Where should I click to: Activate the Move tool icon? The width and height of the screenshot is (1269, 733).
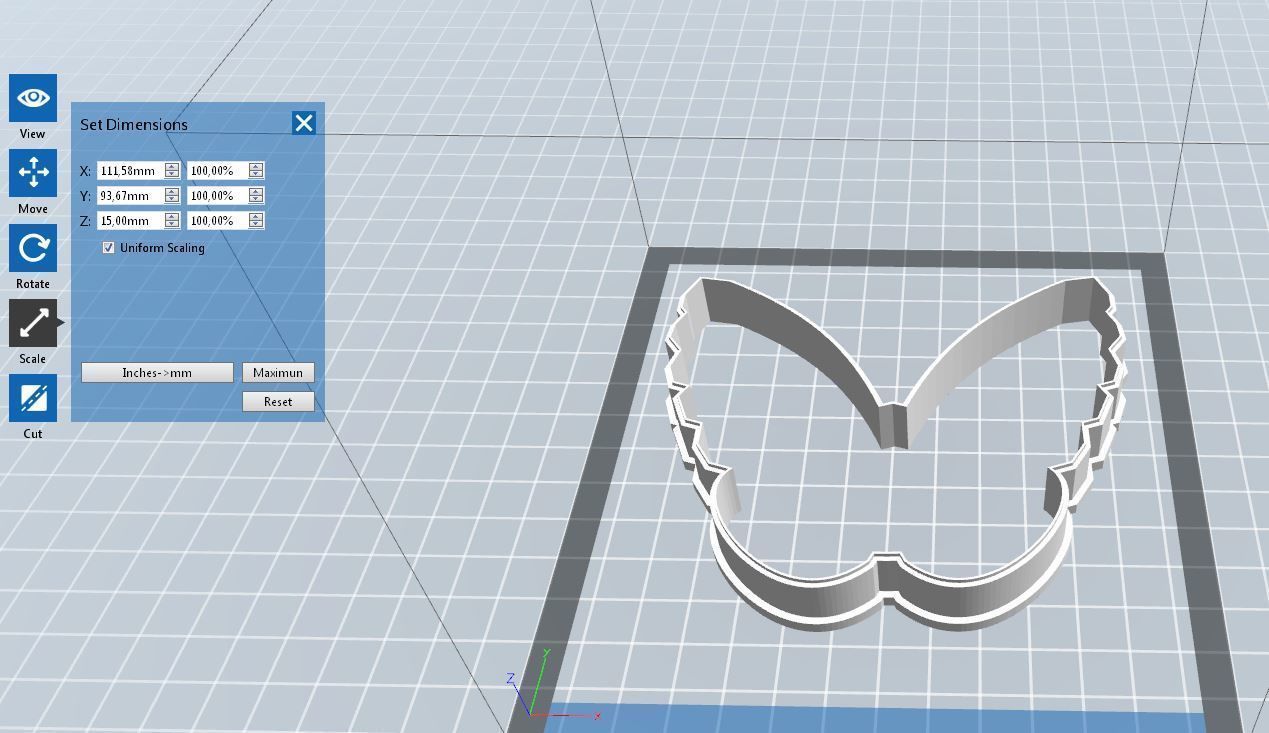tap(33, 173)
